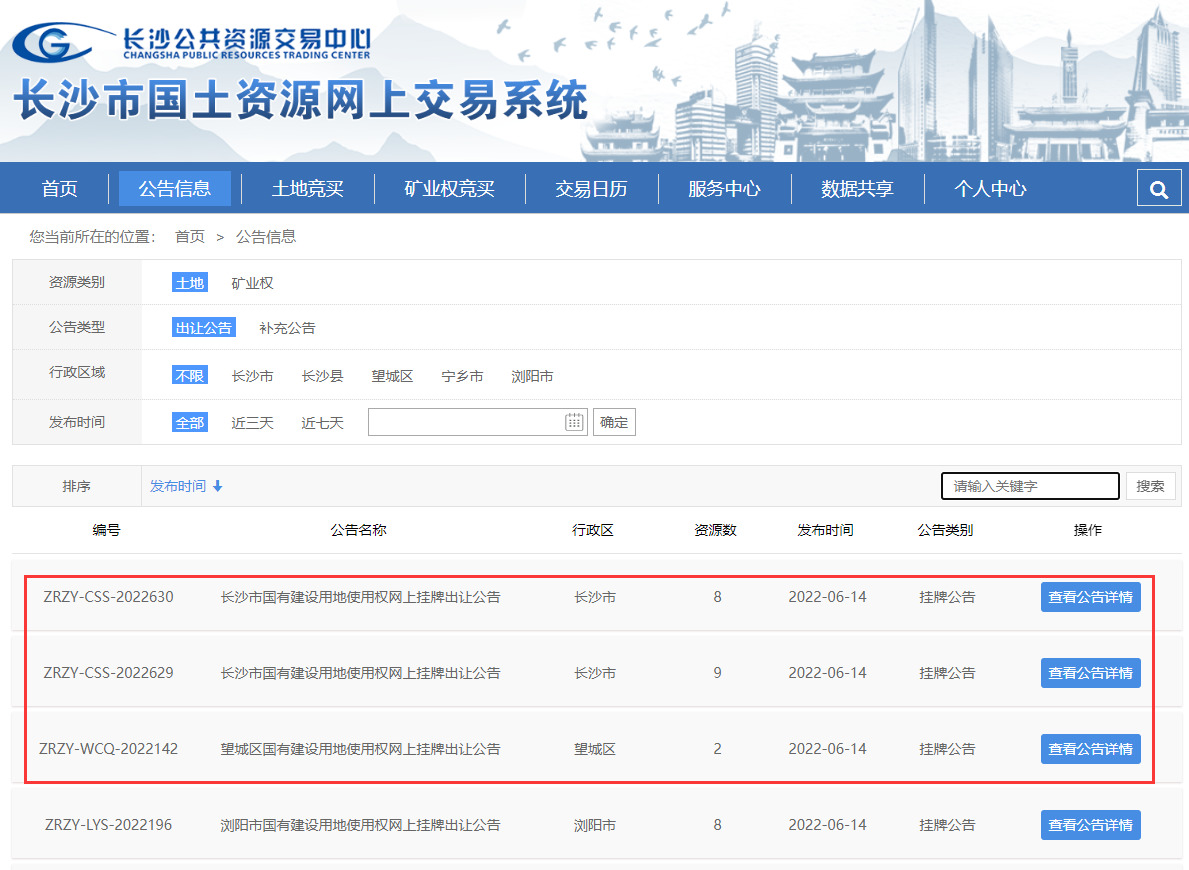Filter by 浏阳市 administrative region
Viewport: 1189px width, 870px height.
(x=532, y=376)
